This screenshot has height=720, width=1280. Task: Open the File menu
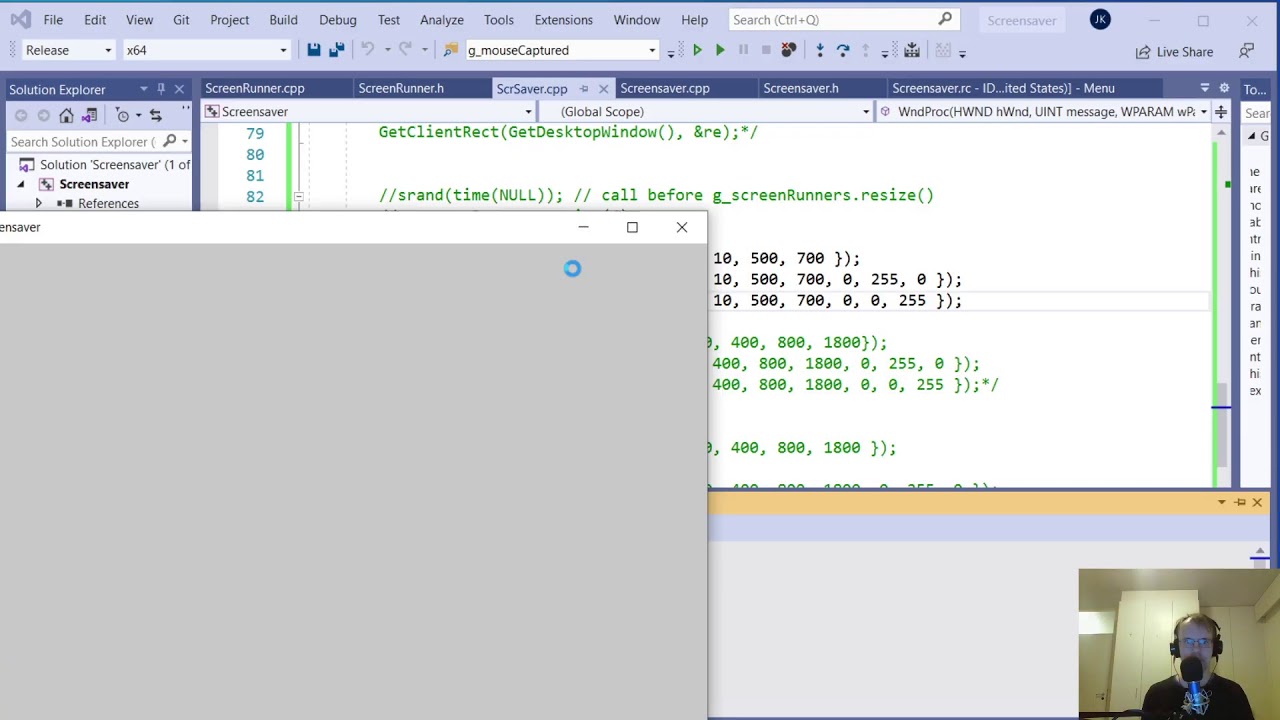[53, 20]
